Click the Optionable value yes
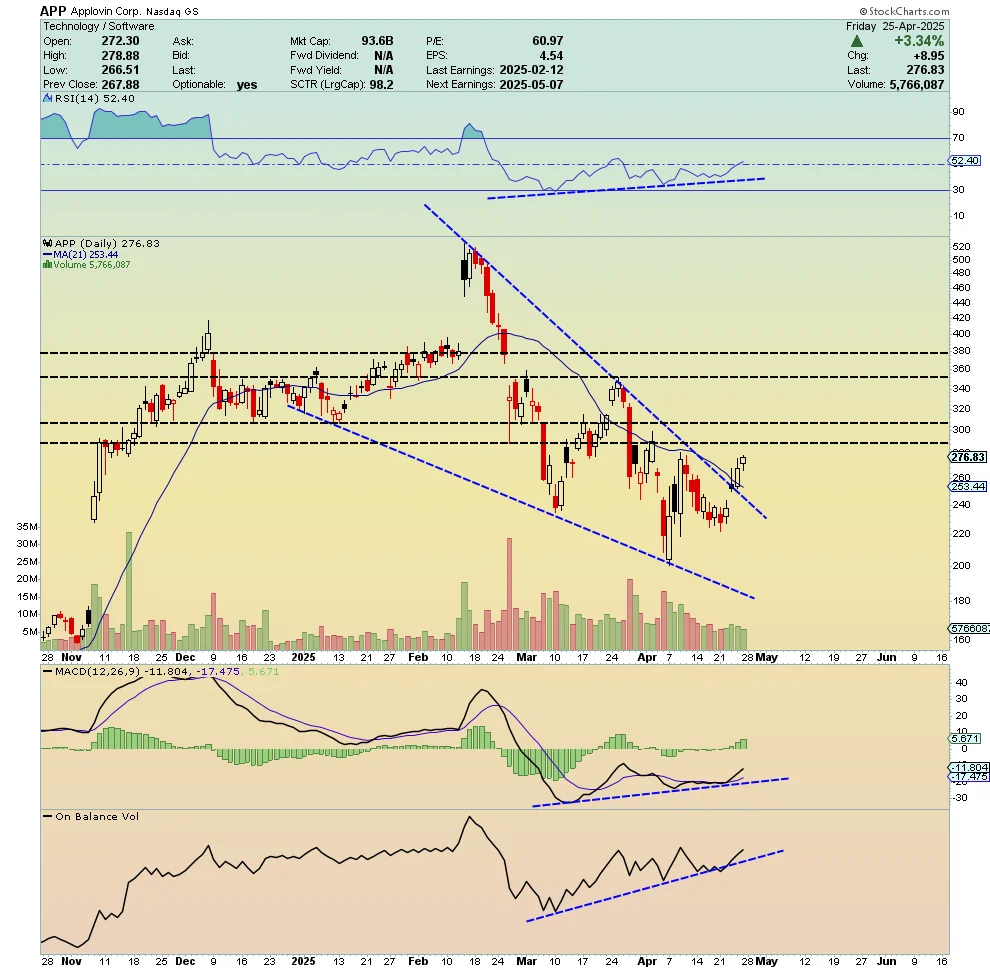Screen dimensions: 990x970 click(x=247, y=85)
